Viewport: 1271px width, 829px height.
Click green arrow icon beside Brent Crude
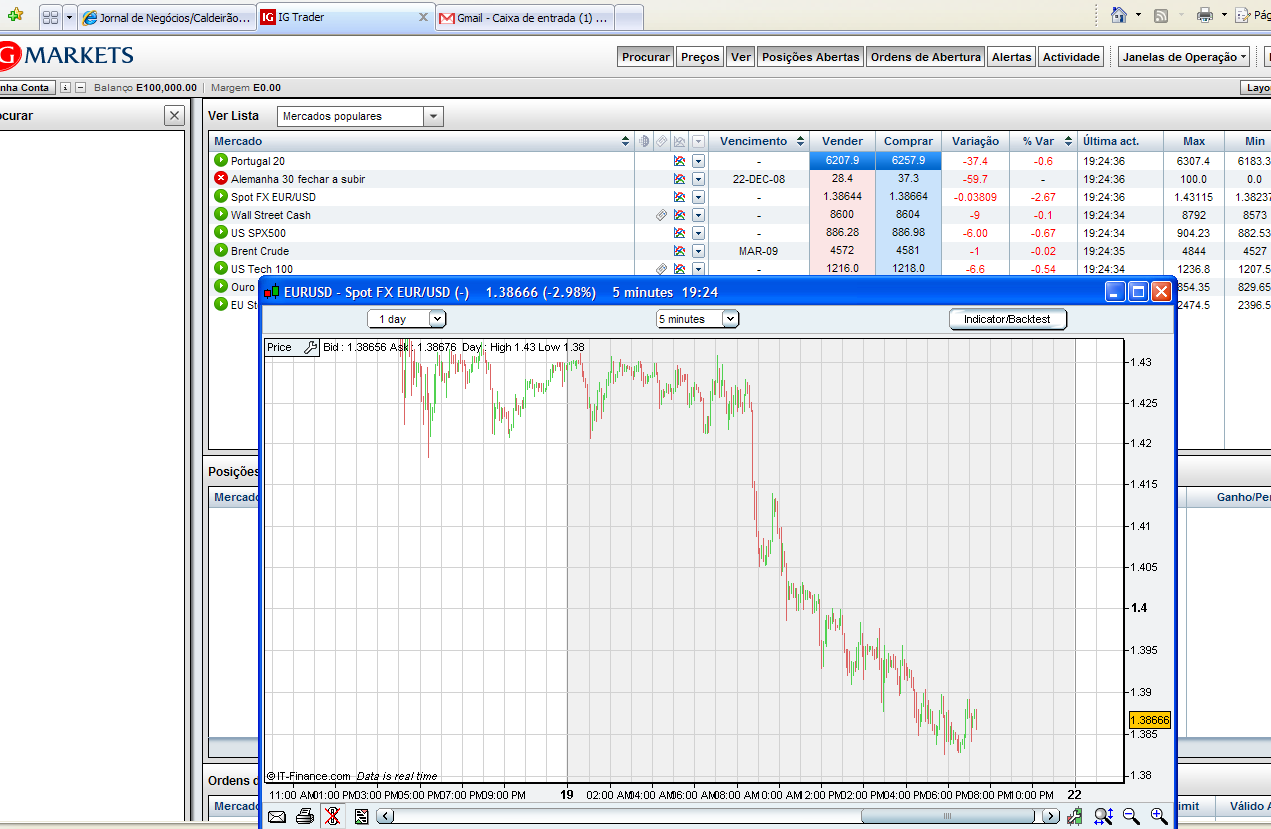pyautogui.click(x=221, y=250)
